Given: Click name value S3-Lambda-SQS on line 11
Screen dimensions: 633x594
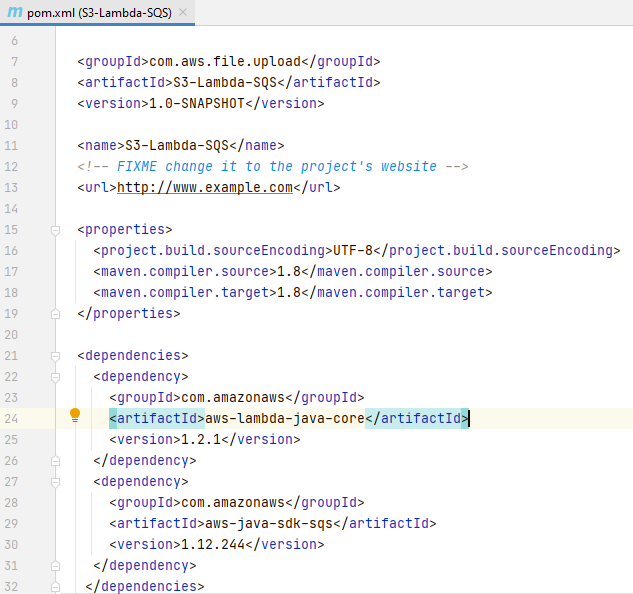Looking at the screenshot, I should coord(177,145).
